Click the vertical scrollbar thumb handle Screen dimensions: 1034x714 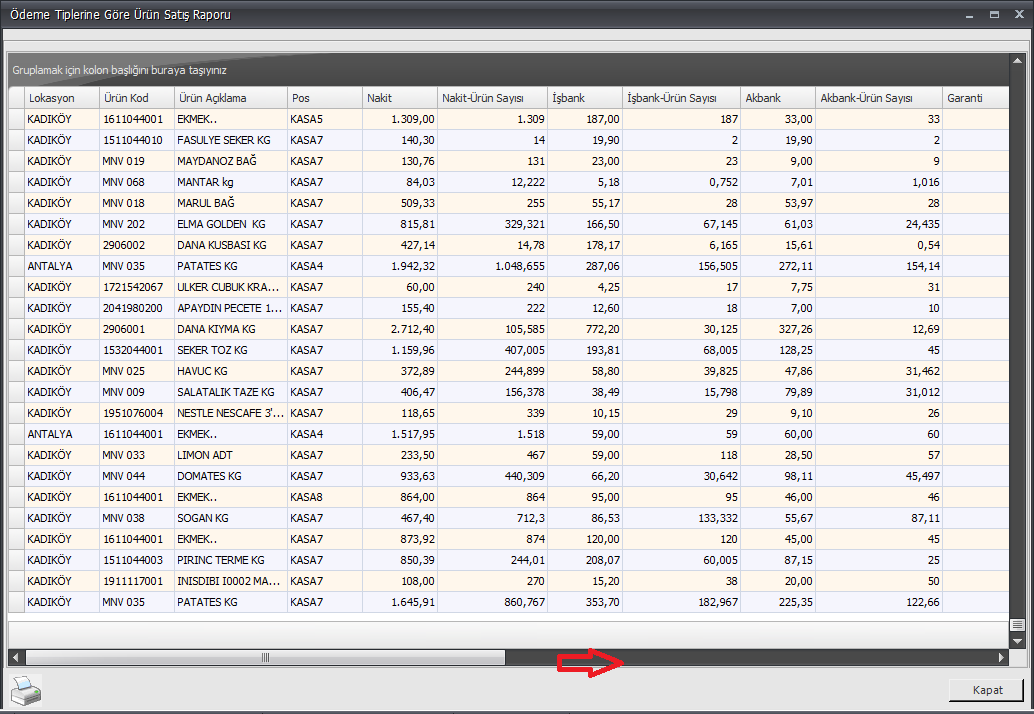pyautogui.click(x=1017, y=624)
